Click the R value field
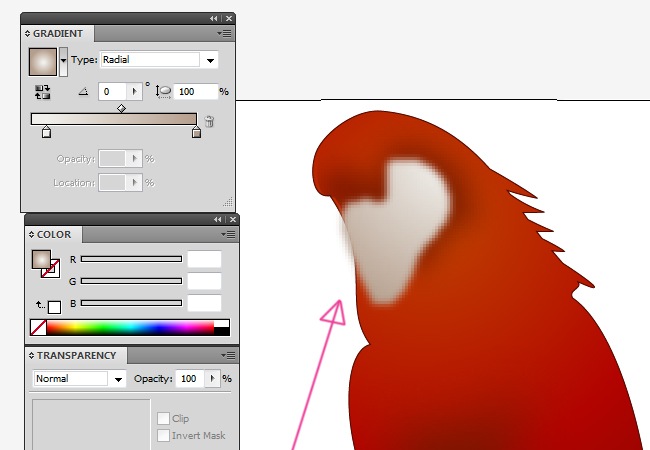Viewport: 650px width, 450px height. click(x=204, y=259)
